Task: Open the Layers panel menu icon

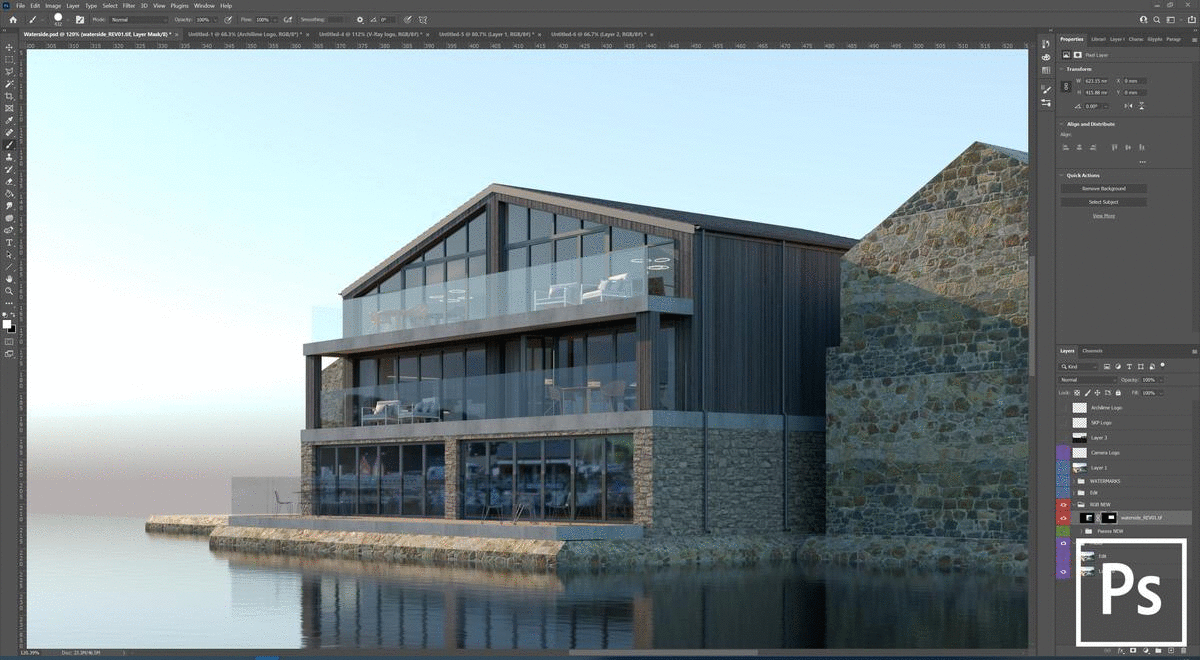Action: click(1194, 351)
